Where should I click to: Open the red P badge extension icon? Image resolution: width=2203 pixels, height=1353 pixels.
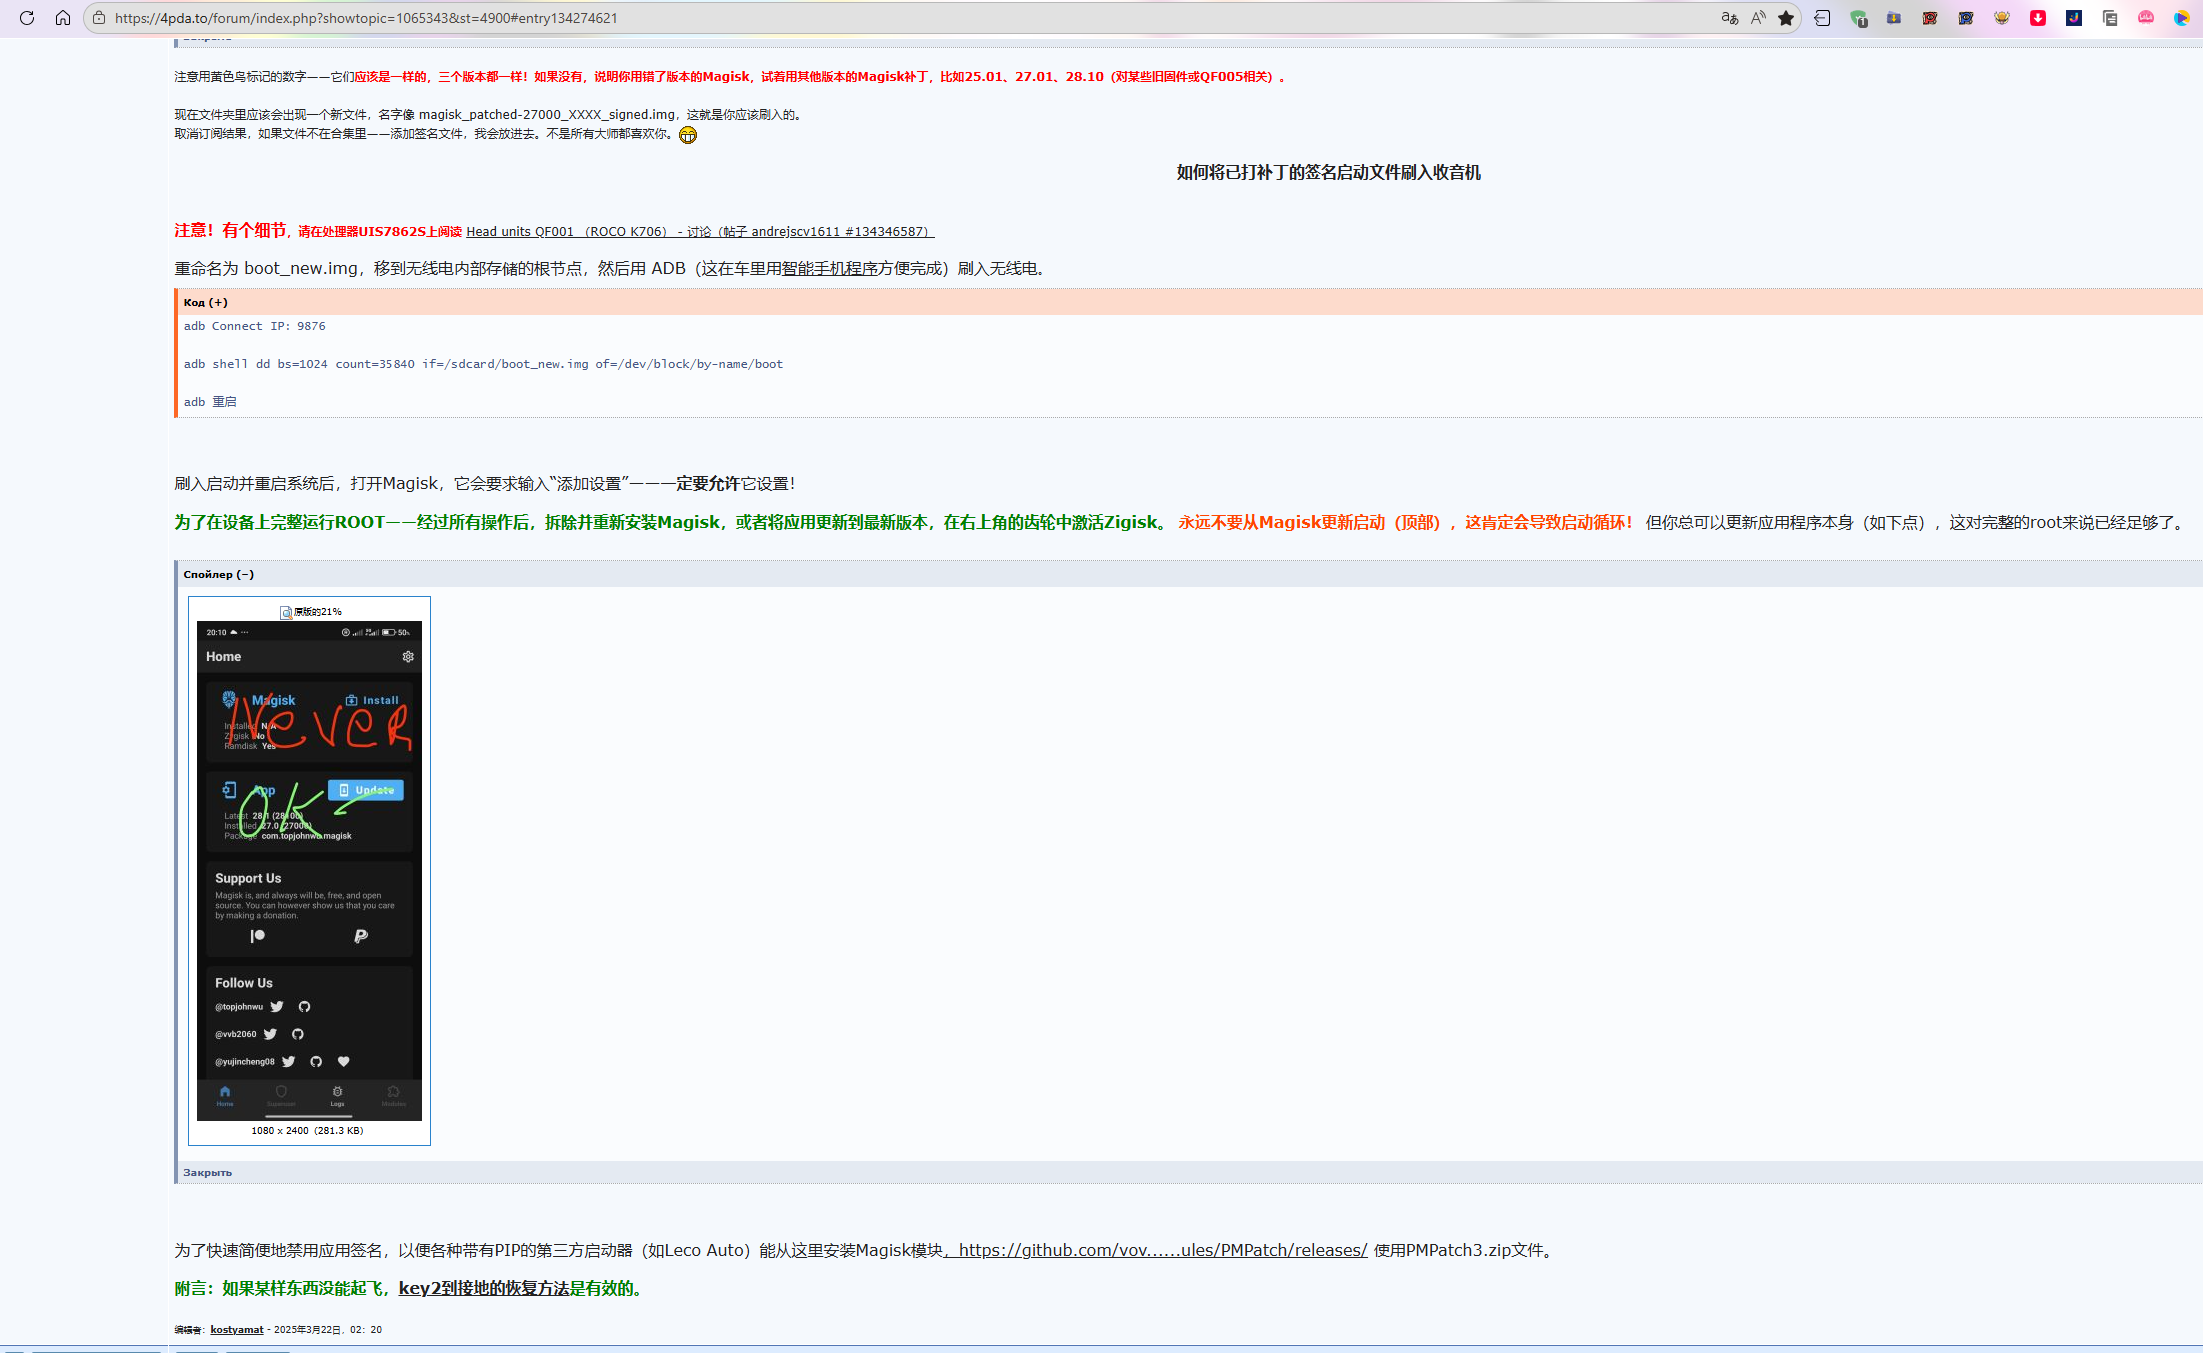(x=1930, y=18)
